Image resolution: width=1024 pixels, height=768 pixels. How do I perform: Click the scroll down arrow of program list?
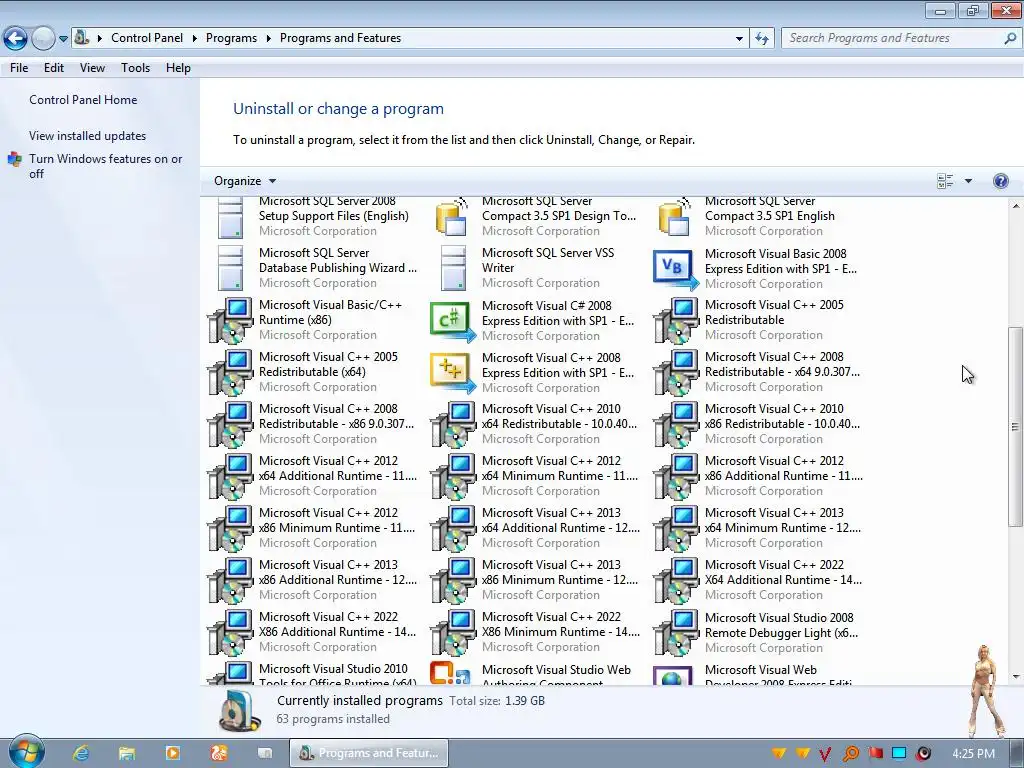coord(1016,677)
